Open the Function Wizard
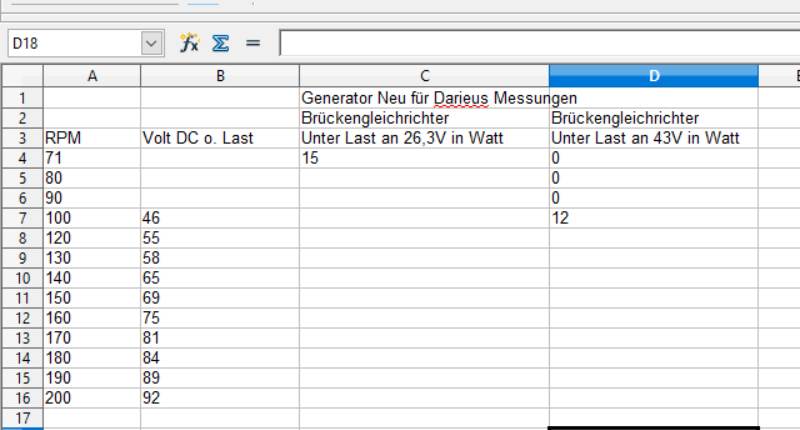This screenshot has width=800, height=430. click(189, 43)
